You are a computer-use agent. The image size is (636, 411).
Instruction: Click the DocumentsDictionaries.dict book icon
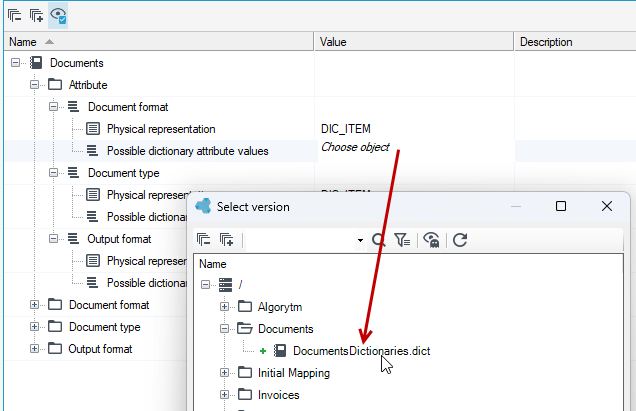point(280,351)
